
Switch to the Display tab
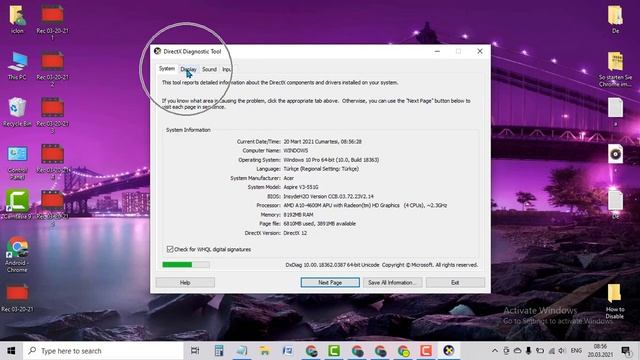[x=189, y=69]
